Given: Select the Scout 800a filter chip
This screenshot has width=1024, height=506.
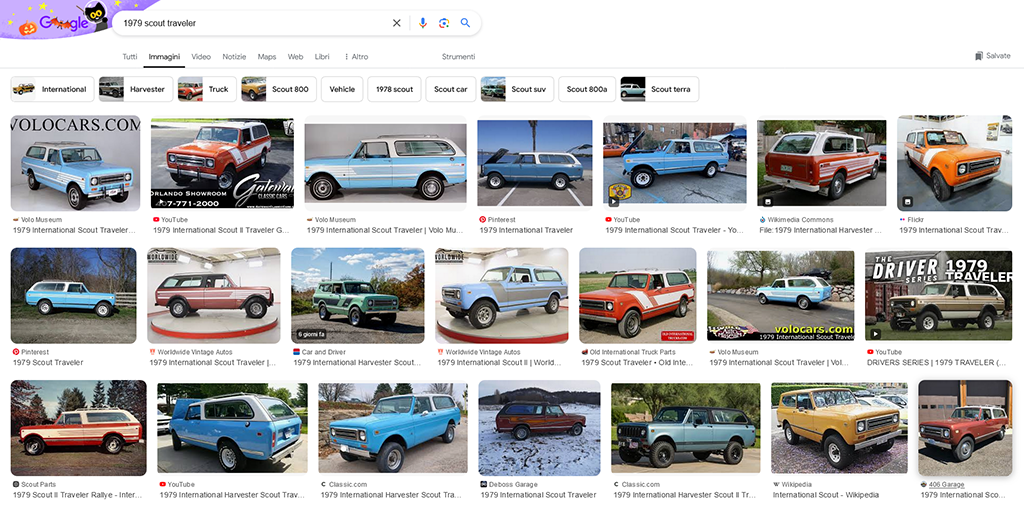Looking at the screenshot, I should point(587,89).
